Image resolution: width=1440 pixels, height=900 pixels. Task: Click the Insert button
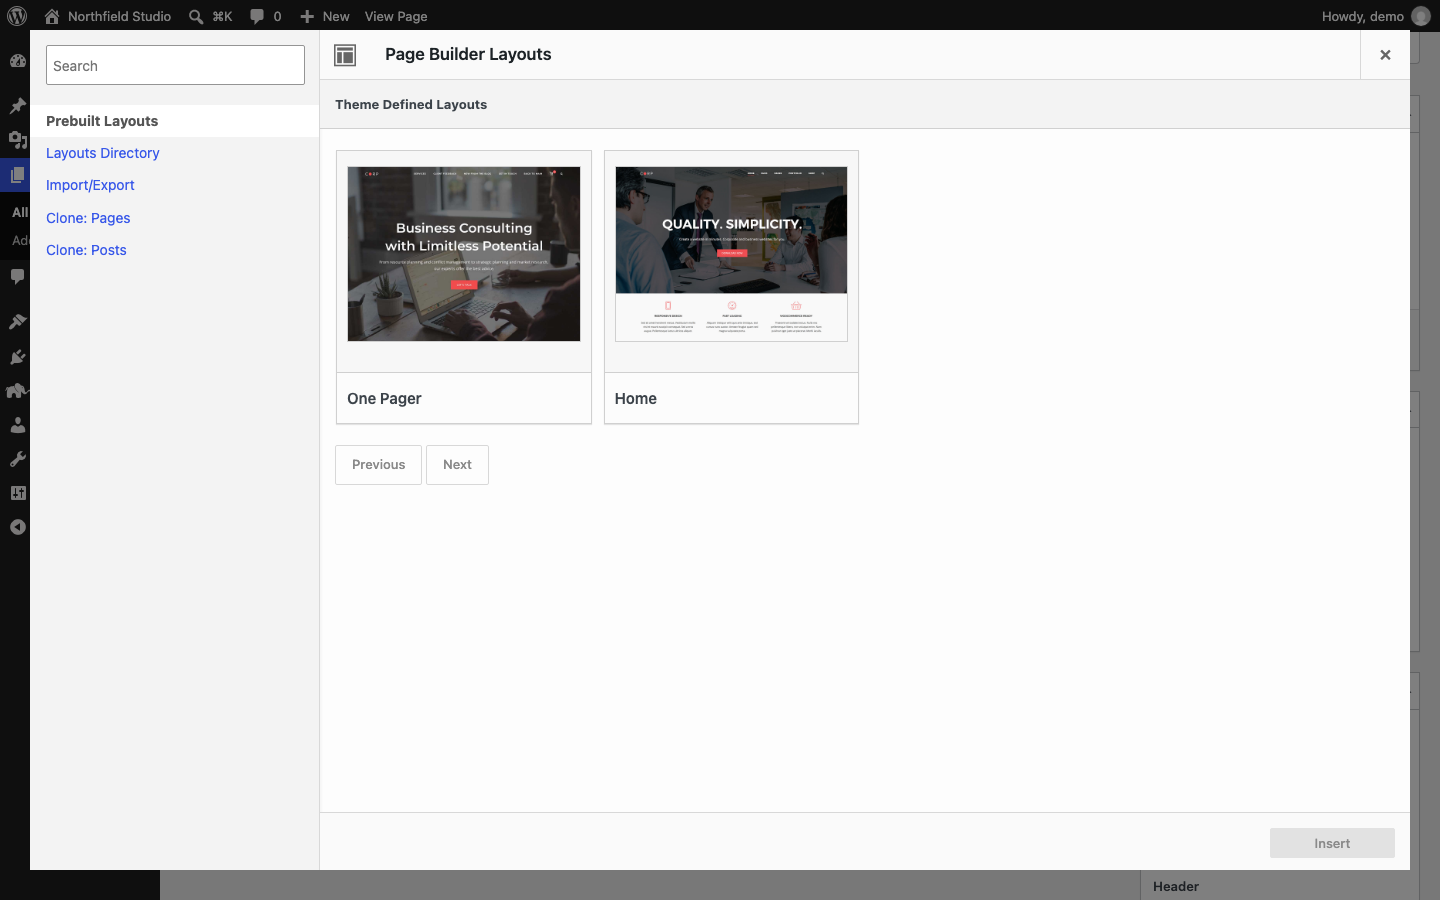click(1332, 843)
